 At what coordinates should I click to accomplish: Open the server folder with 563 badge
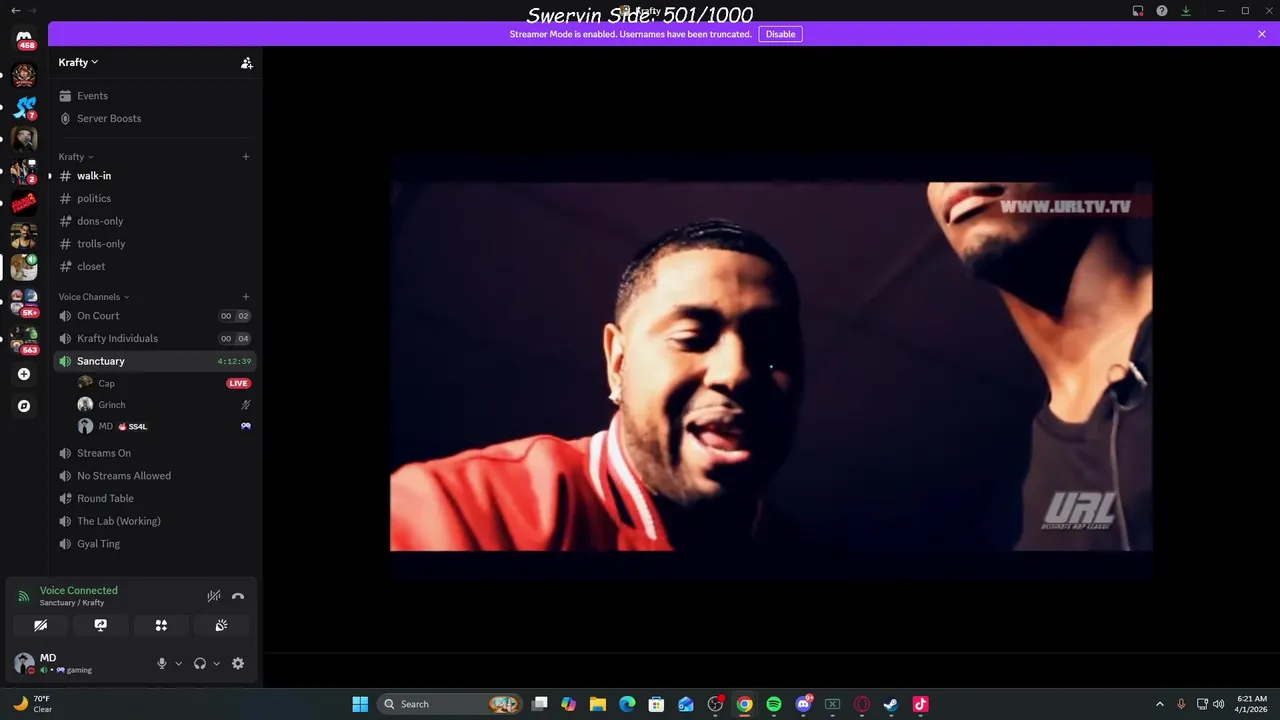[24, 339]
